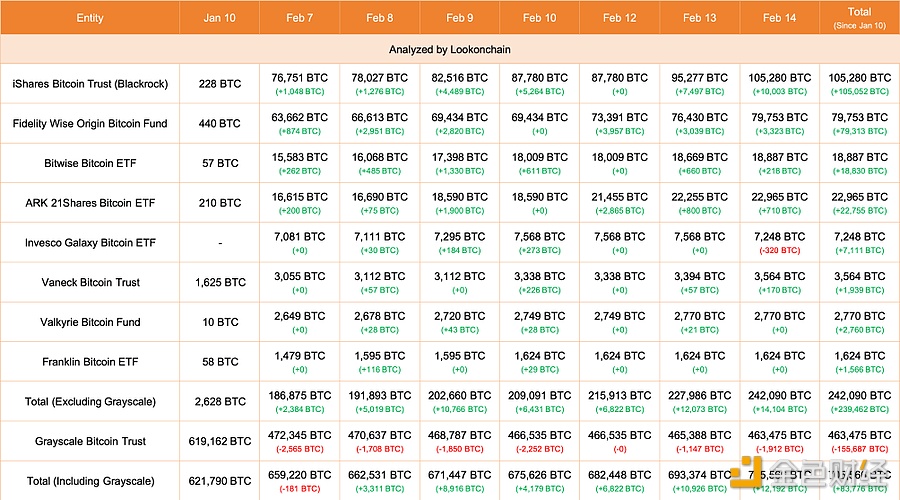900x500 pixels.
Task: Select the ARK 21Shares Bitcoin ETF label
Action: pos(90,203)
